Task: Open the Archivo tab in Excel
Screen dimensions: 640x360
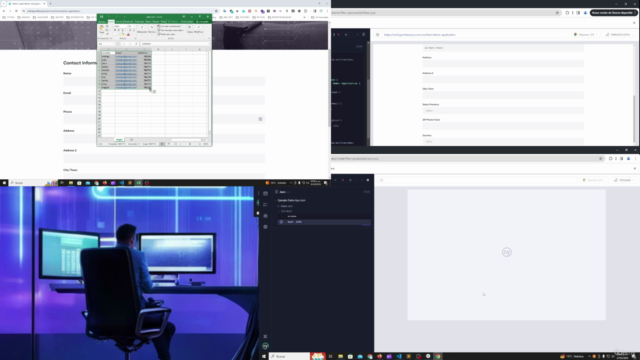Action: point(102,21)
